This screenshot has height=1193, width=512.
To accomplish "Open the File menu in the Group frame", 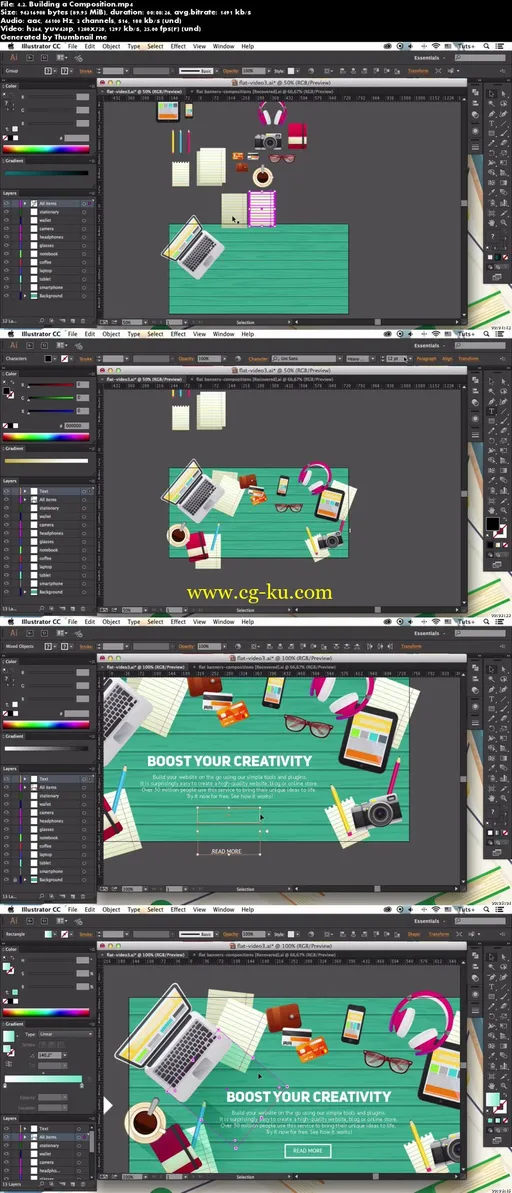I will pyautogui.click(x=72, y=46).
